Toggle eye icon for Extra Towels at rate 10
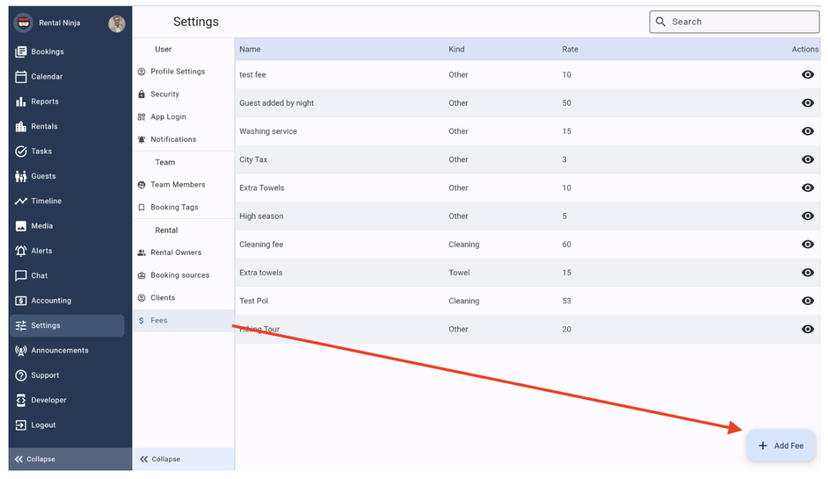 (x=807, y=187)
